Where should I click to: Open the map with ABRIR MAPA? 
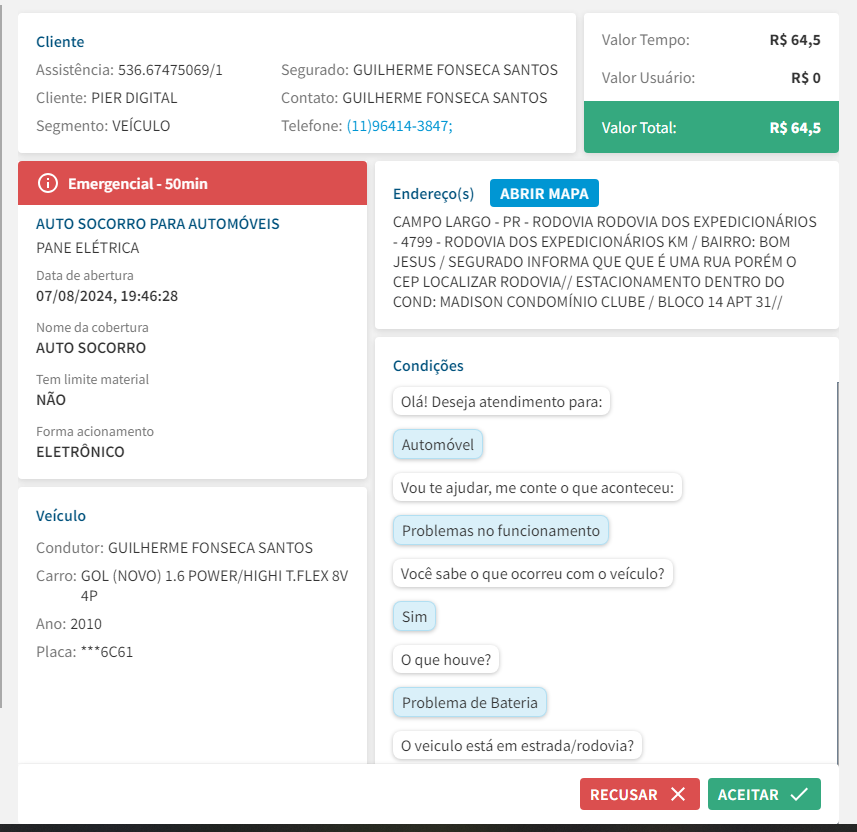(x=544, y=193)
